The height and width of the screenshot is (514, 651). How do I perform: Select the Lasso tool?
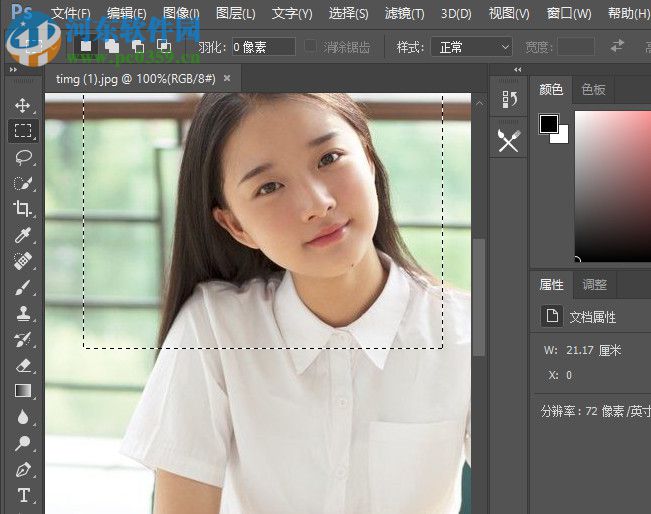coord(23,157)
